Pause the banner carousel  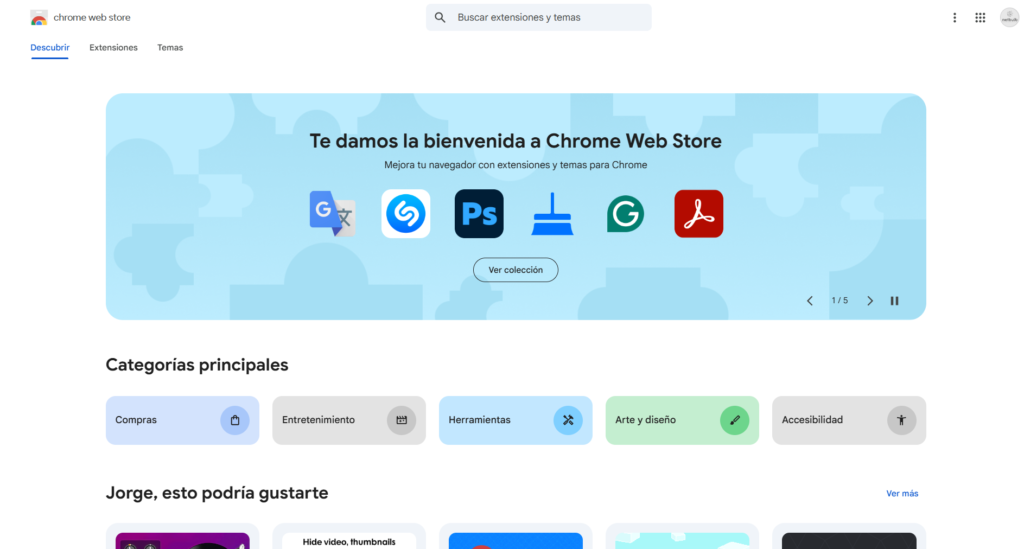[895, 301]
